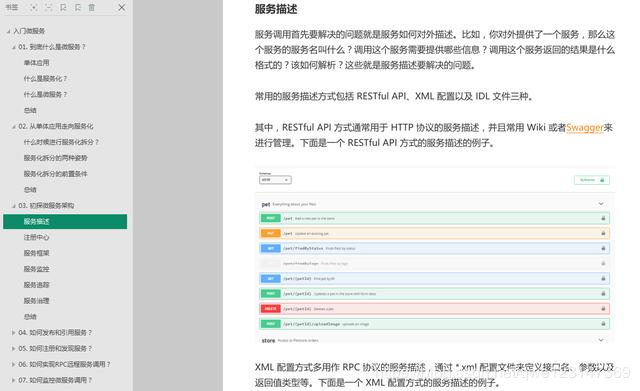This screenshot has width=640, height=391.
Task: Click the store section title
Action: [268, 340]
